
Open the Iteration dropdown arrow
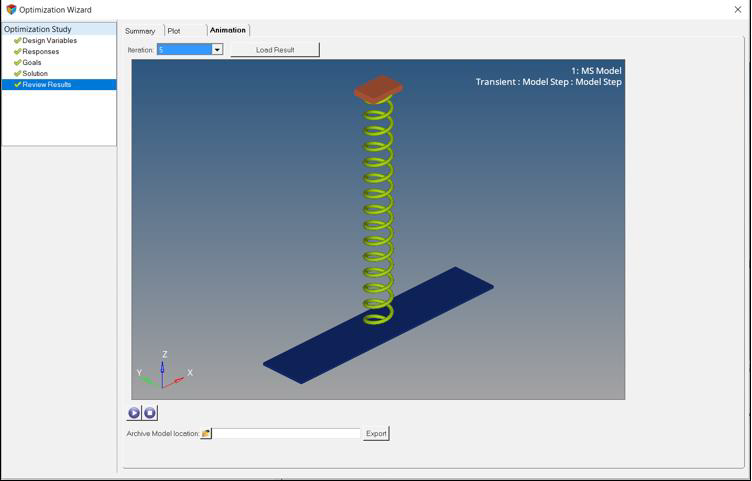tap(217, 50)
